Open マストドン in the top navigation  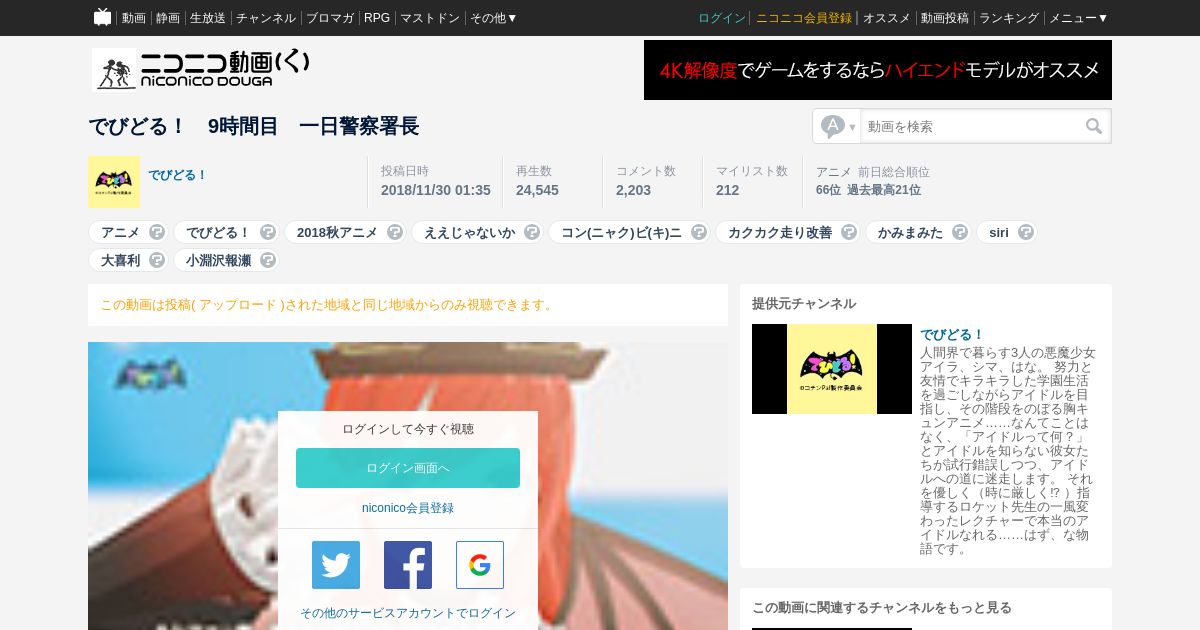[x=430, y=18]
